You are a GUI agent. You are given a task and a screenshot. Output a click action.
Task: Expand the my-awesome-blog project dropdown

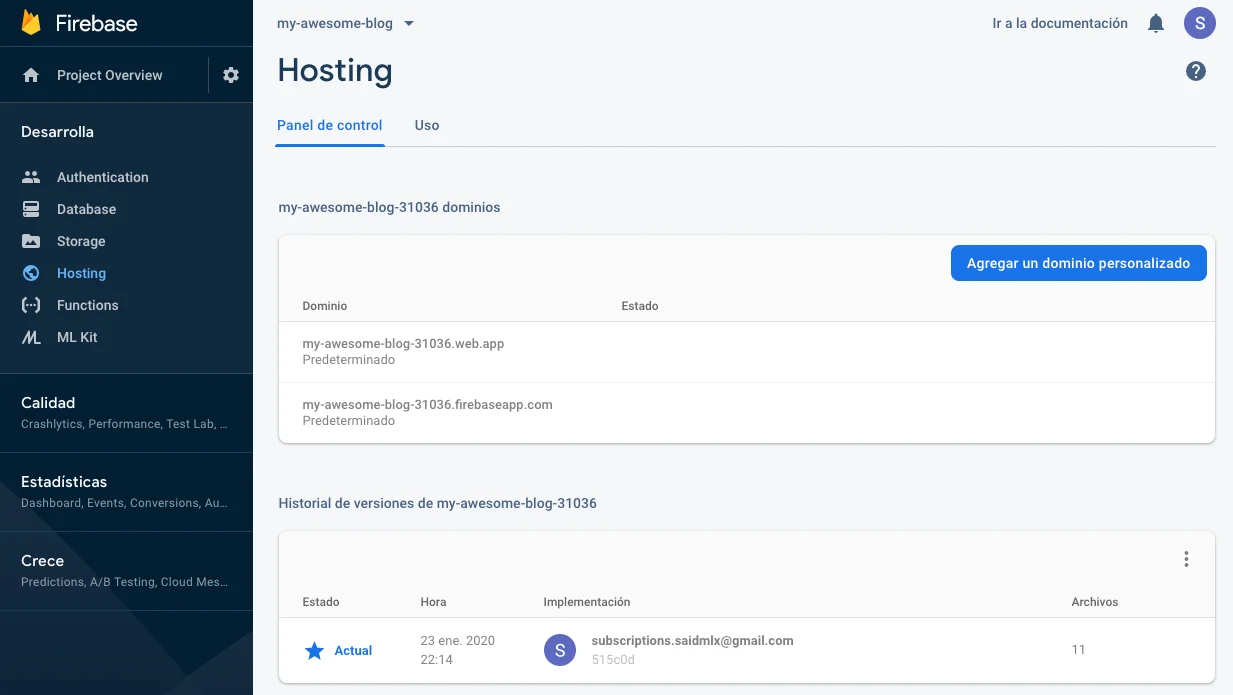point(345,23)
